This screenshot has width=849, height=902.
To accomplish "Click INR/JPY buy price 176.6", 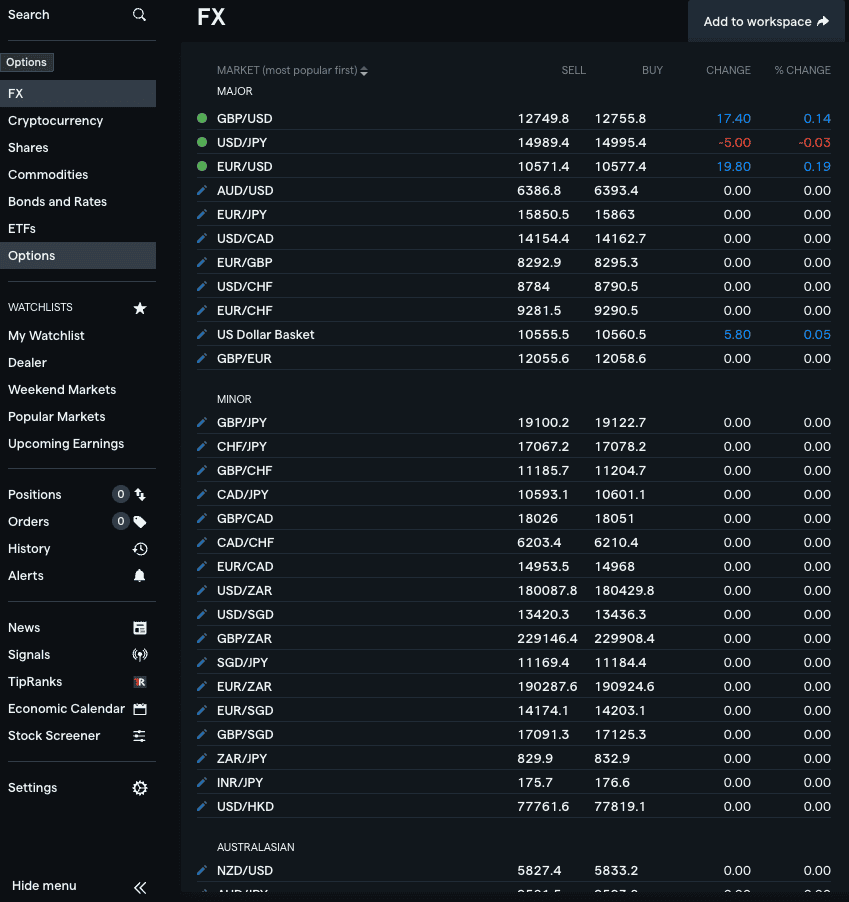I will click(x=612, y=783).
